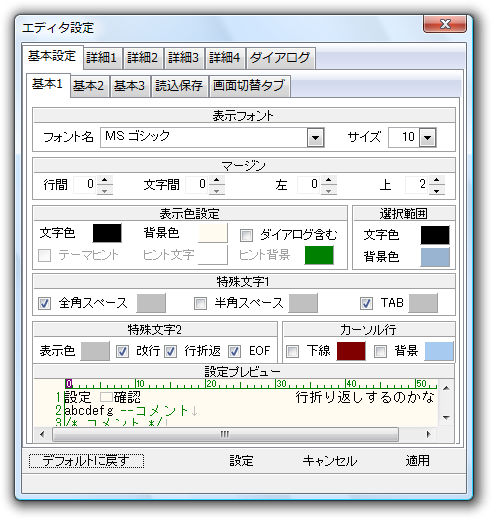Image resolution: width=492 pixels, height=519 pixels.
Task: Decrease the 文字間 spinner value
Action: (217, 190)
